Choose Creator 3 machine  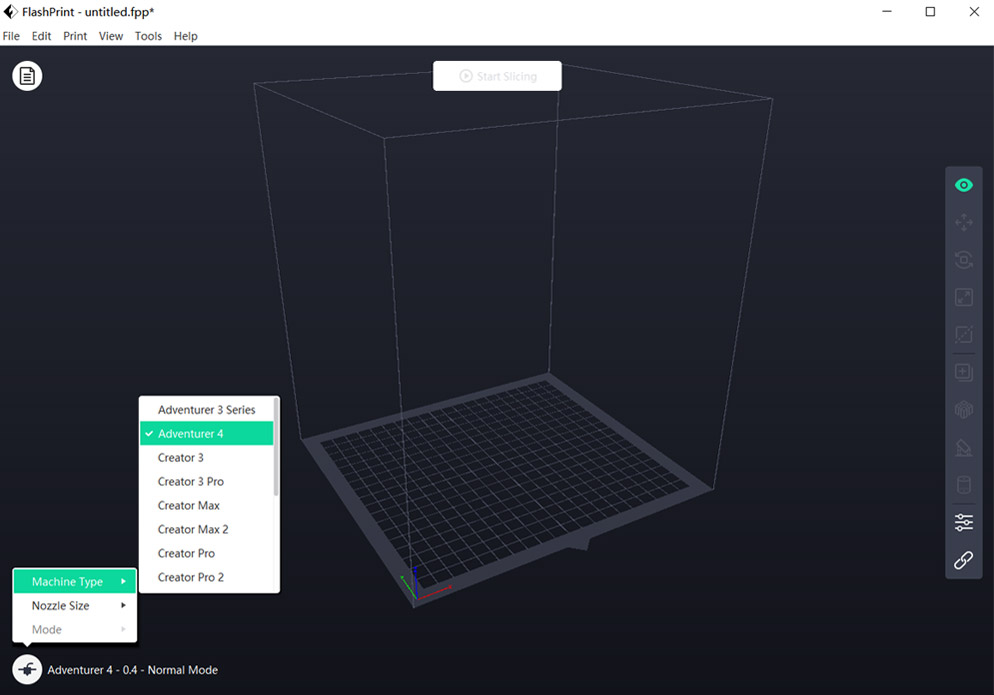pos(207,458)
